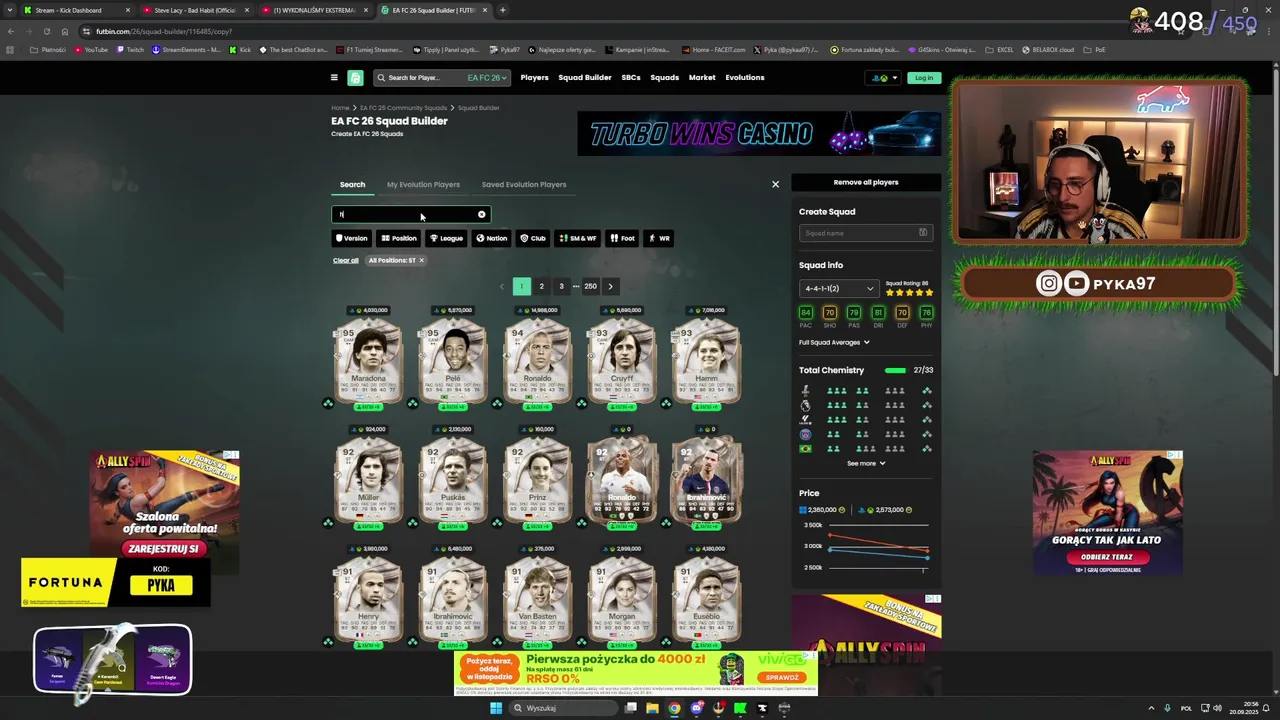Open the SM & WF filter
This screenshot has width=1280, height=720.
pyautogui.click(x=577, y=238)
